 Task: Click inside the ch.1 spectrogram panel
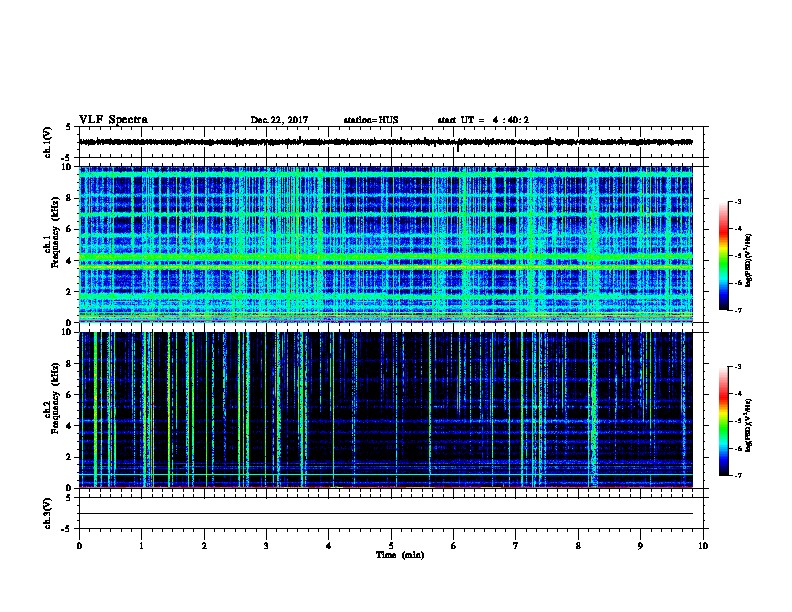386,244
